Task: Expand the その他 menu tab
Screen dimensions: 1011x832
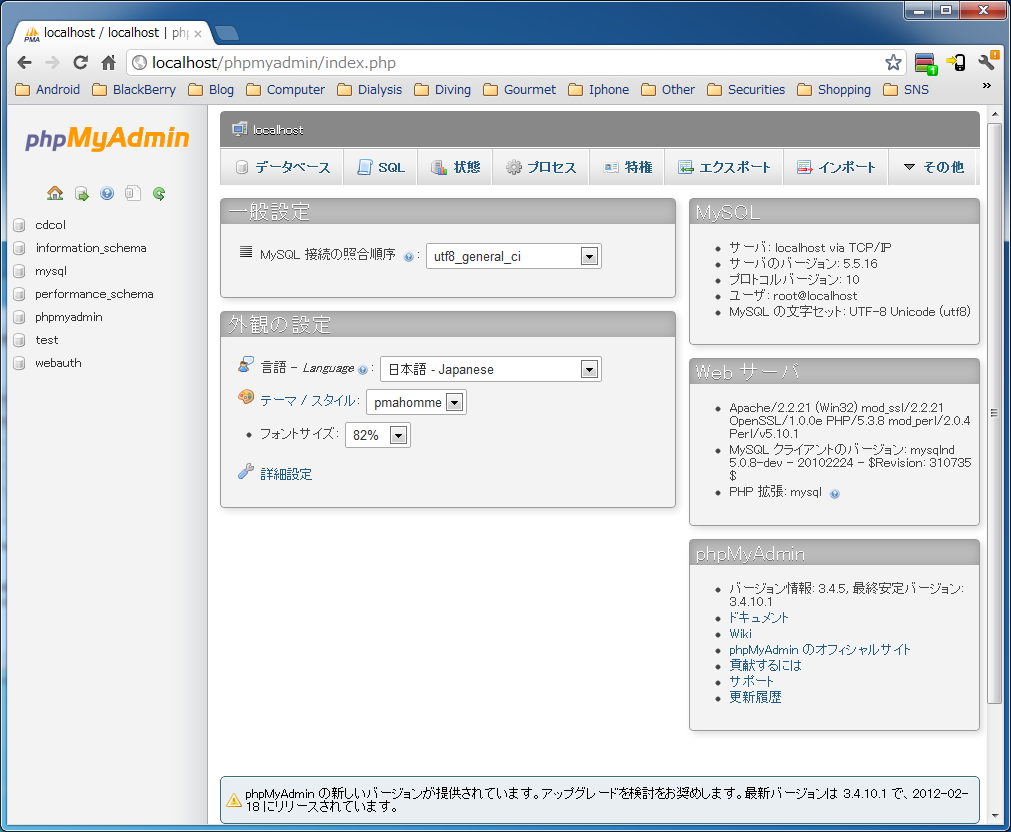Action: tap(933, 167)
